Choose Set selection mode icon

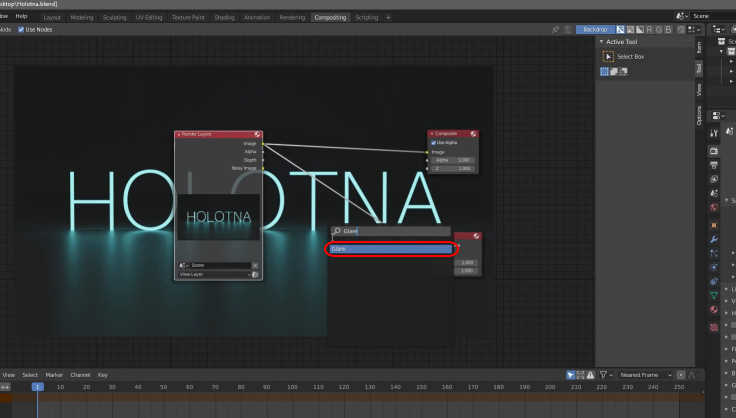click(605, 71)
